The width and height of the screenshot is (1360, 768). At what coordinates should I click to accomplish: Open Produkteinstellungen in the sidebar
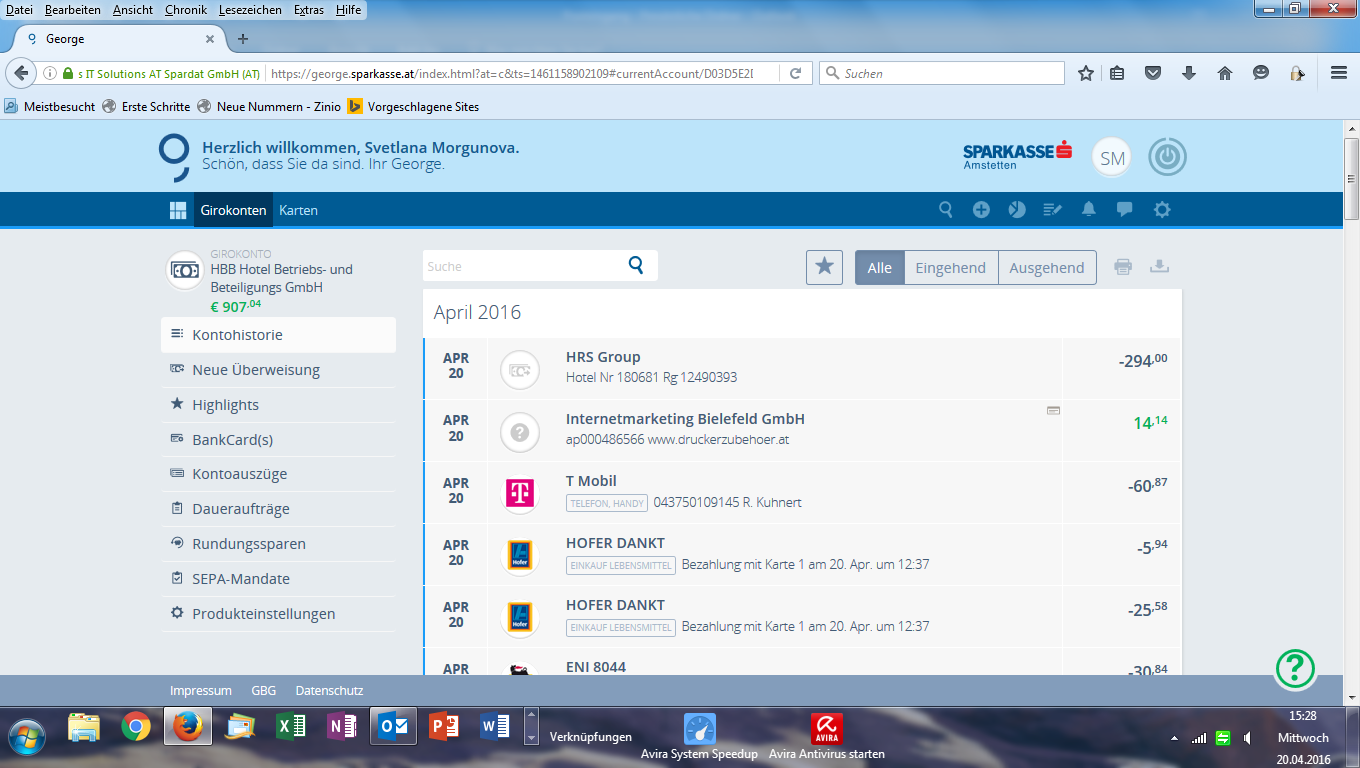pos(278,614)
